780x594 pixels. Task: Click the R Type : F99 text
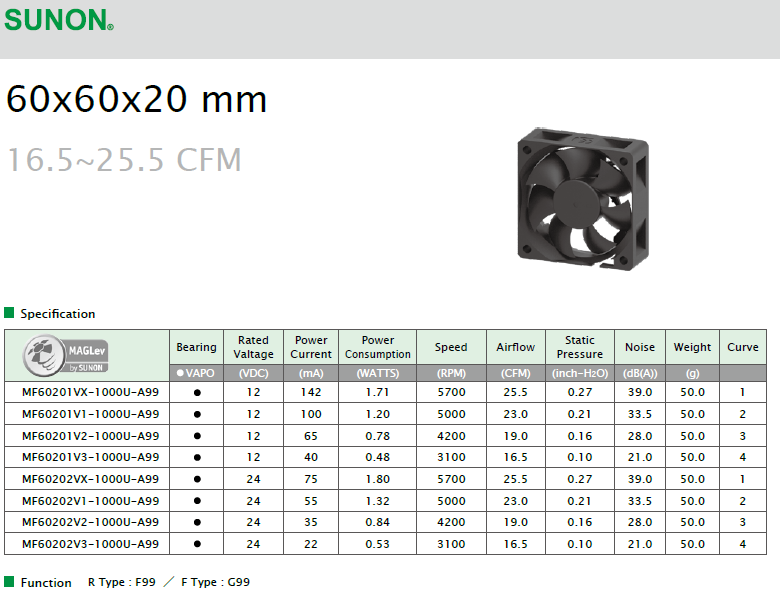pos(119,582)
